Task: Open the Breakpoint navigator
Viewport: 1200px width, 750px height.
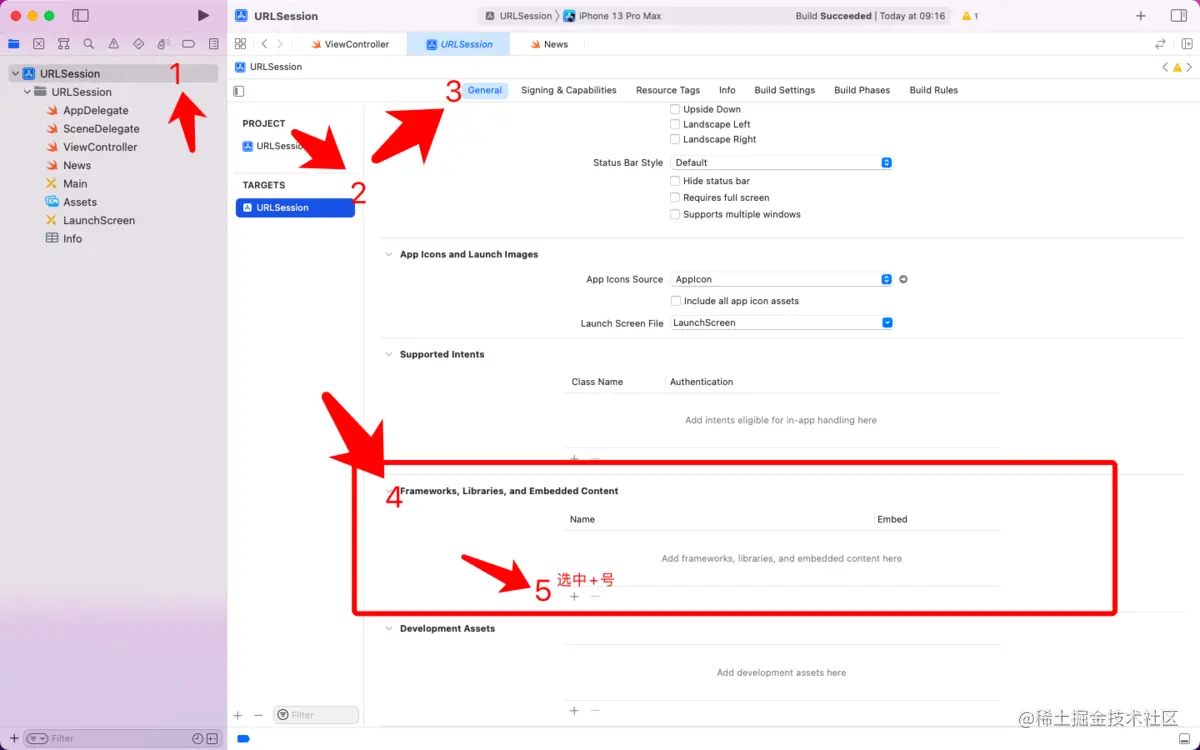Action: [x=188, y=44]
